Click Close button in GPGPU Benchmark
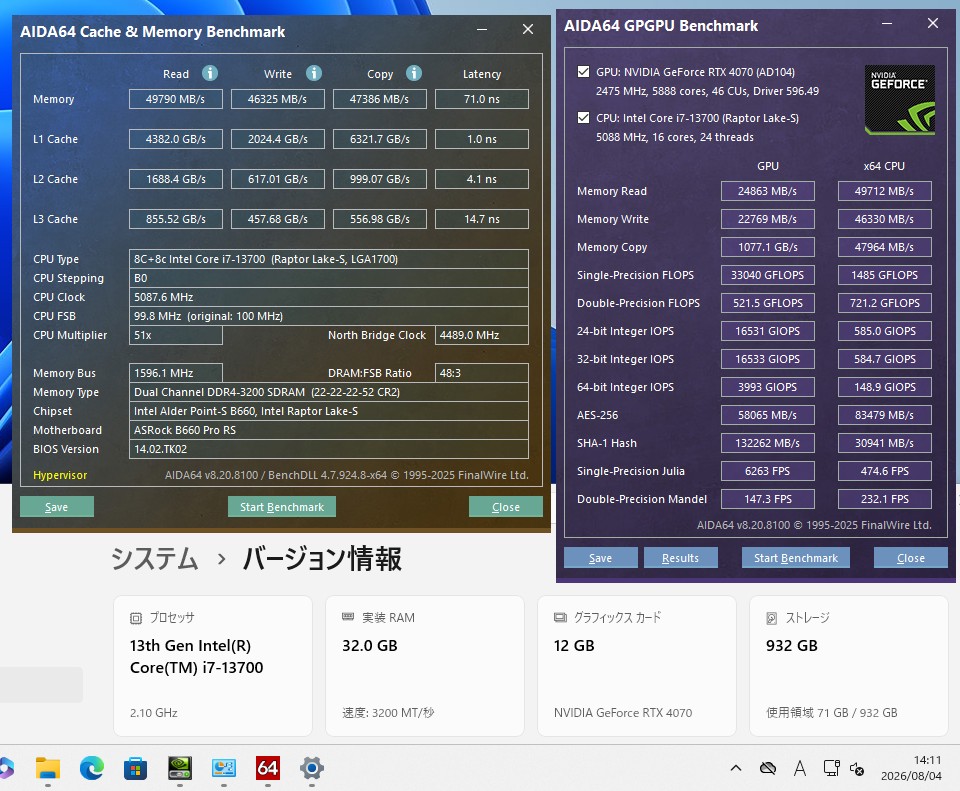The image size is (960, 791). click(x=910, y=558)
